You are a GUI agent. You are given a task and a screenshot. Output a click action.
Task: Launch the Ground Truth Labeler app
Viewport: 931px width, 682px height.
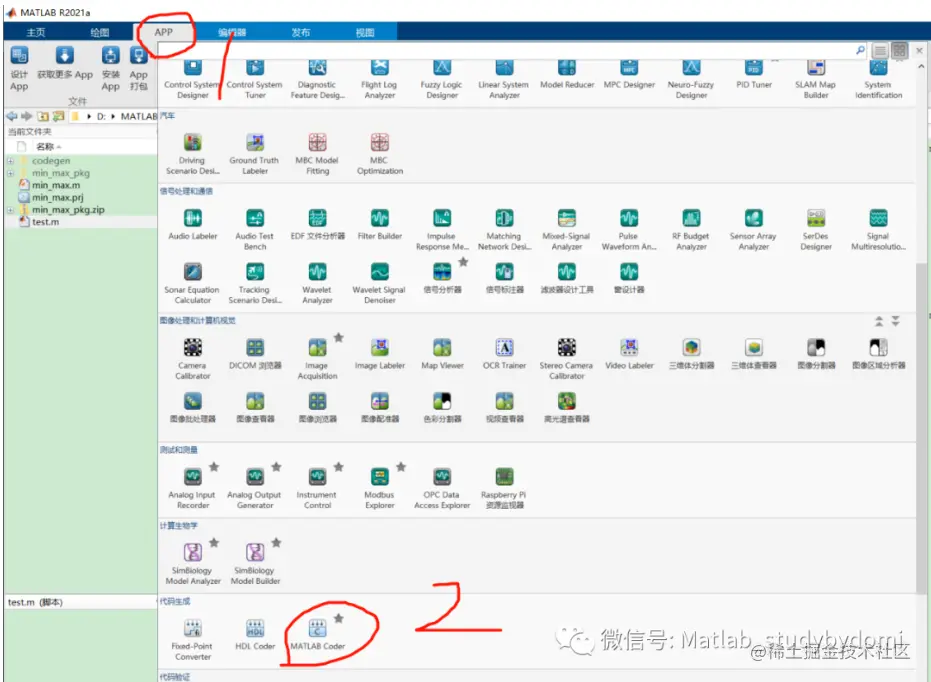coord(255,154)
